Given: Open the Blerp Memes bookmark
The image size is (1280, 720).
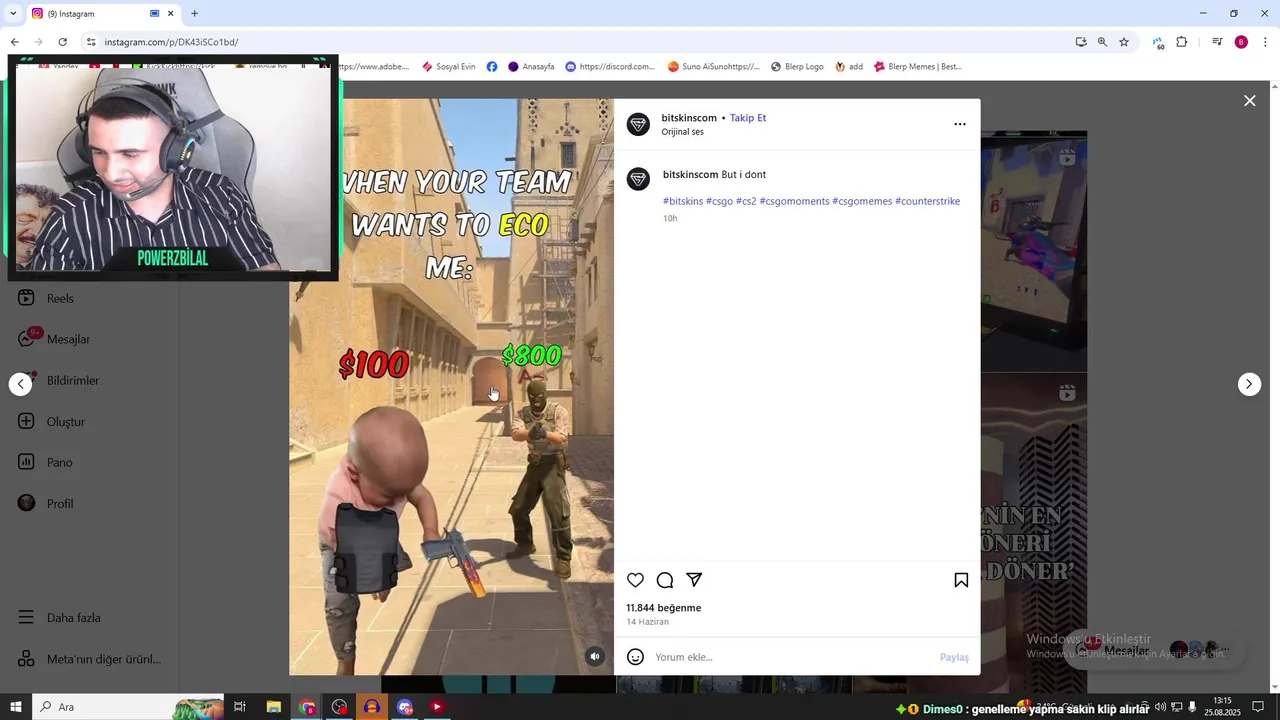Looking at the screenshot, I should tap(918, 66).
